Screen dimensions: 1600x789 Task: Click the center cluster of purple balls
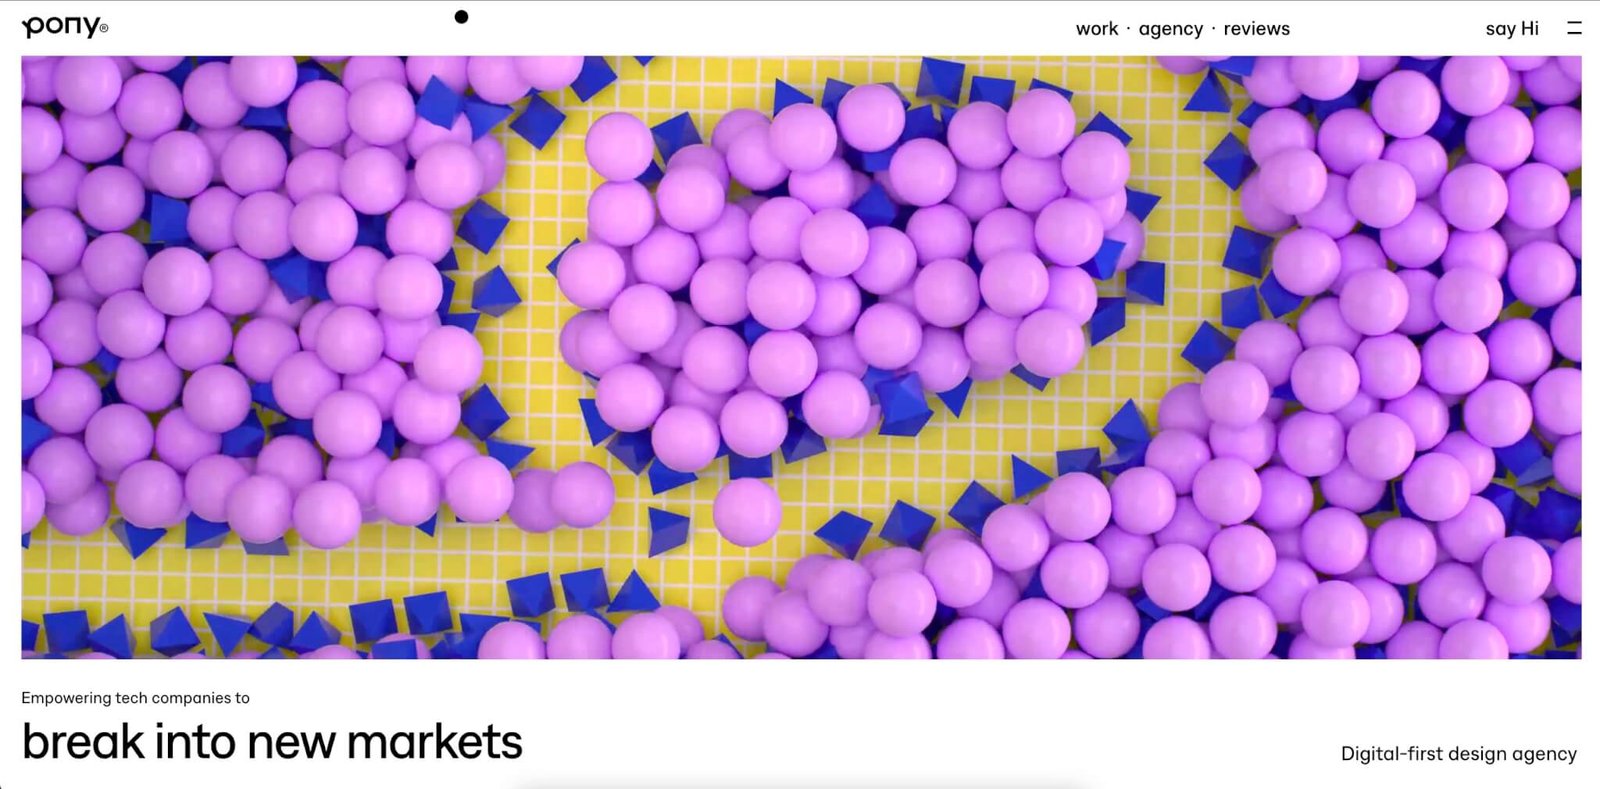click(850, 280)
